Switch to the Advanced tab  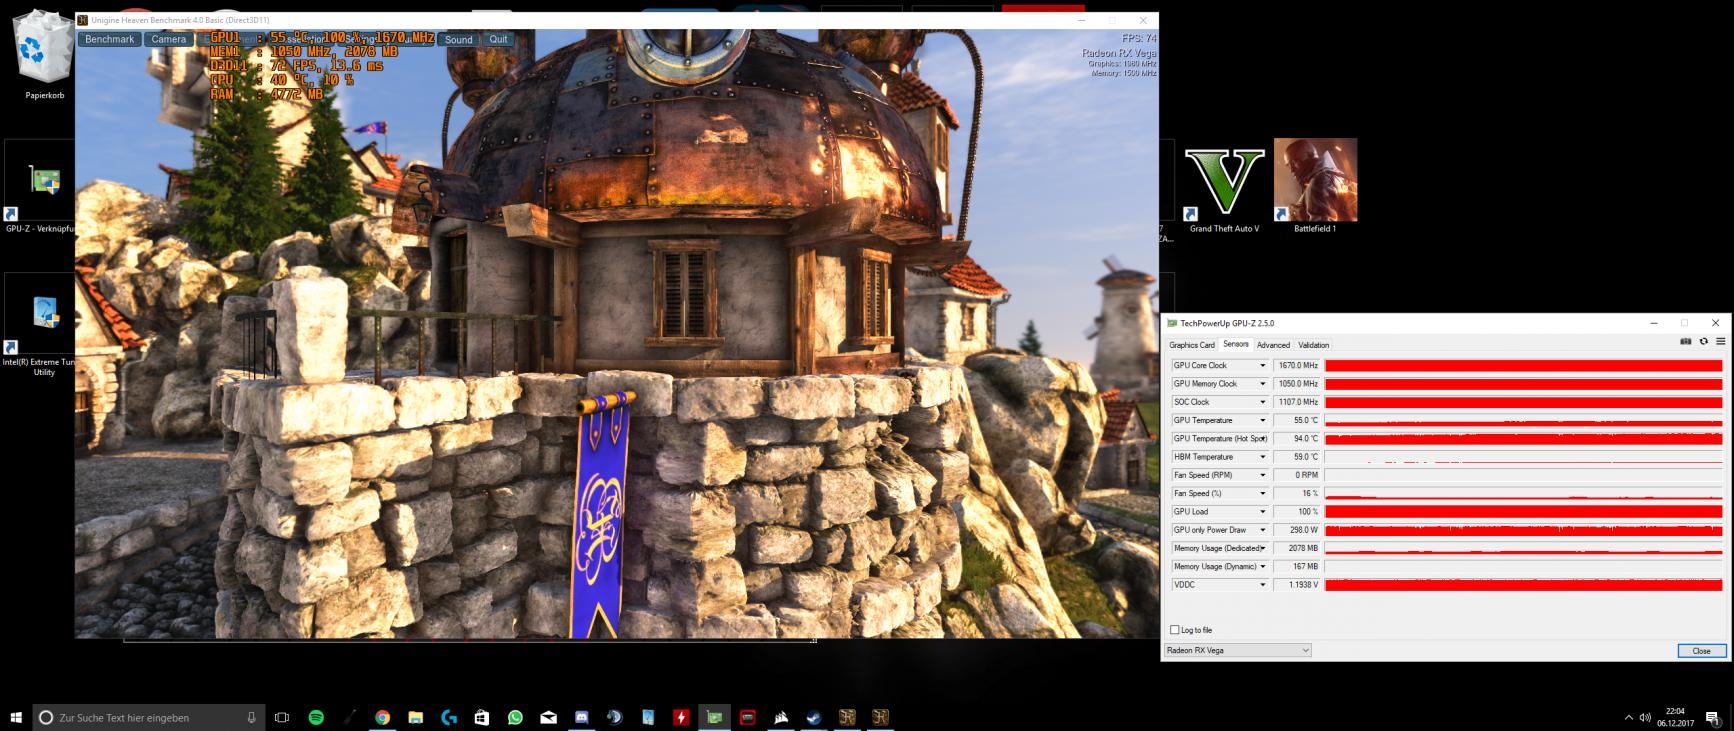click(1273, 345)
